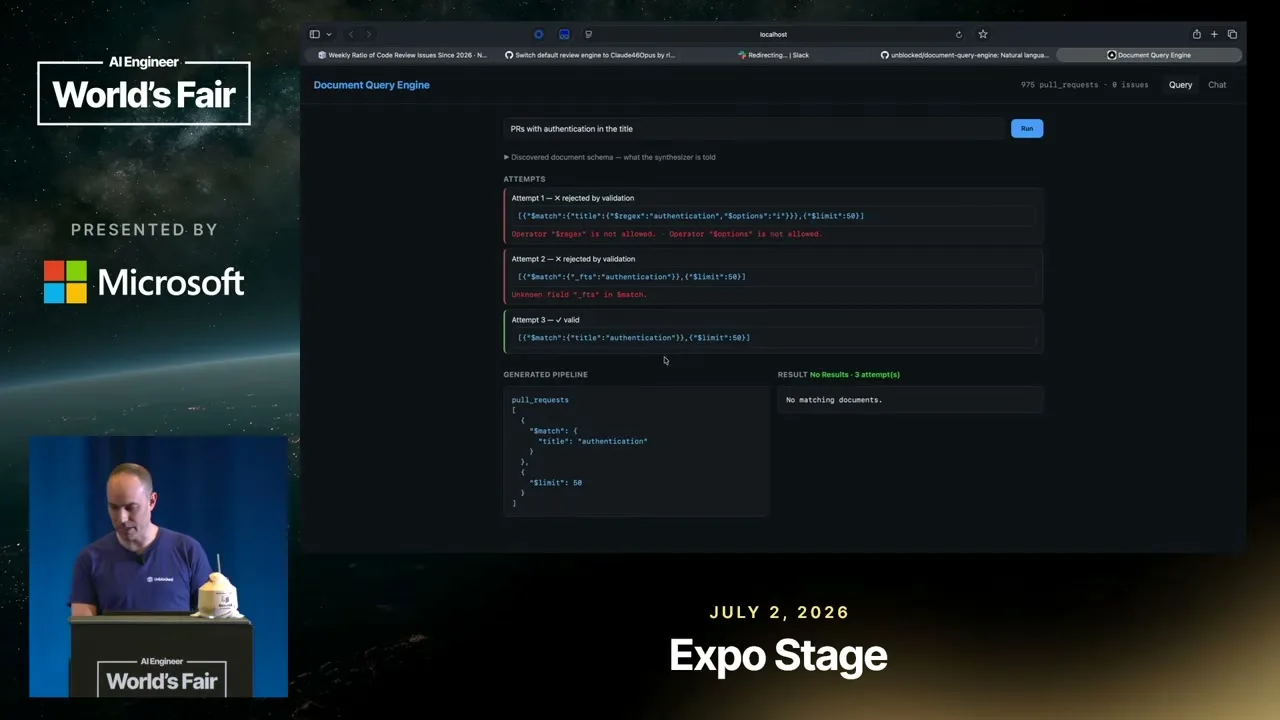The height and width of the screenshot is (720, 1280).
Task: Toggle the browser sidebar icon
Action: tap(315, 34)
